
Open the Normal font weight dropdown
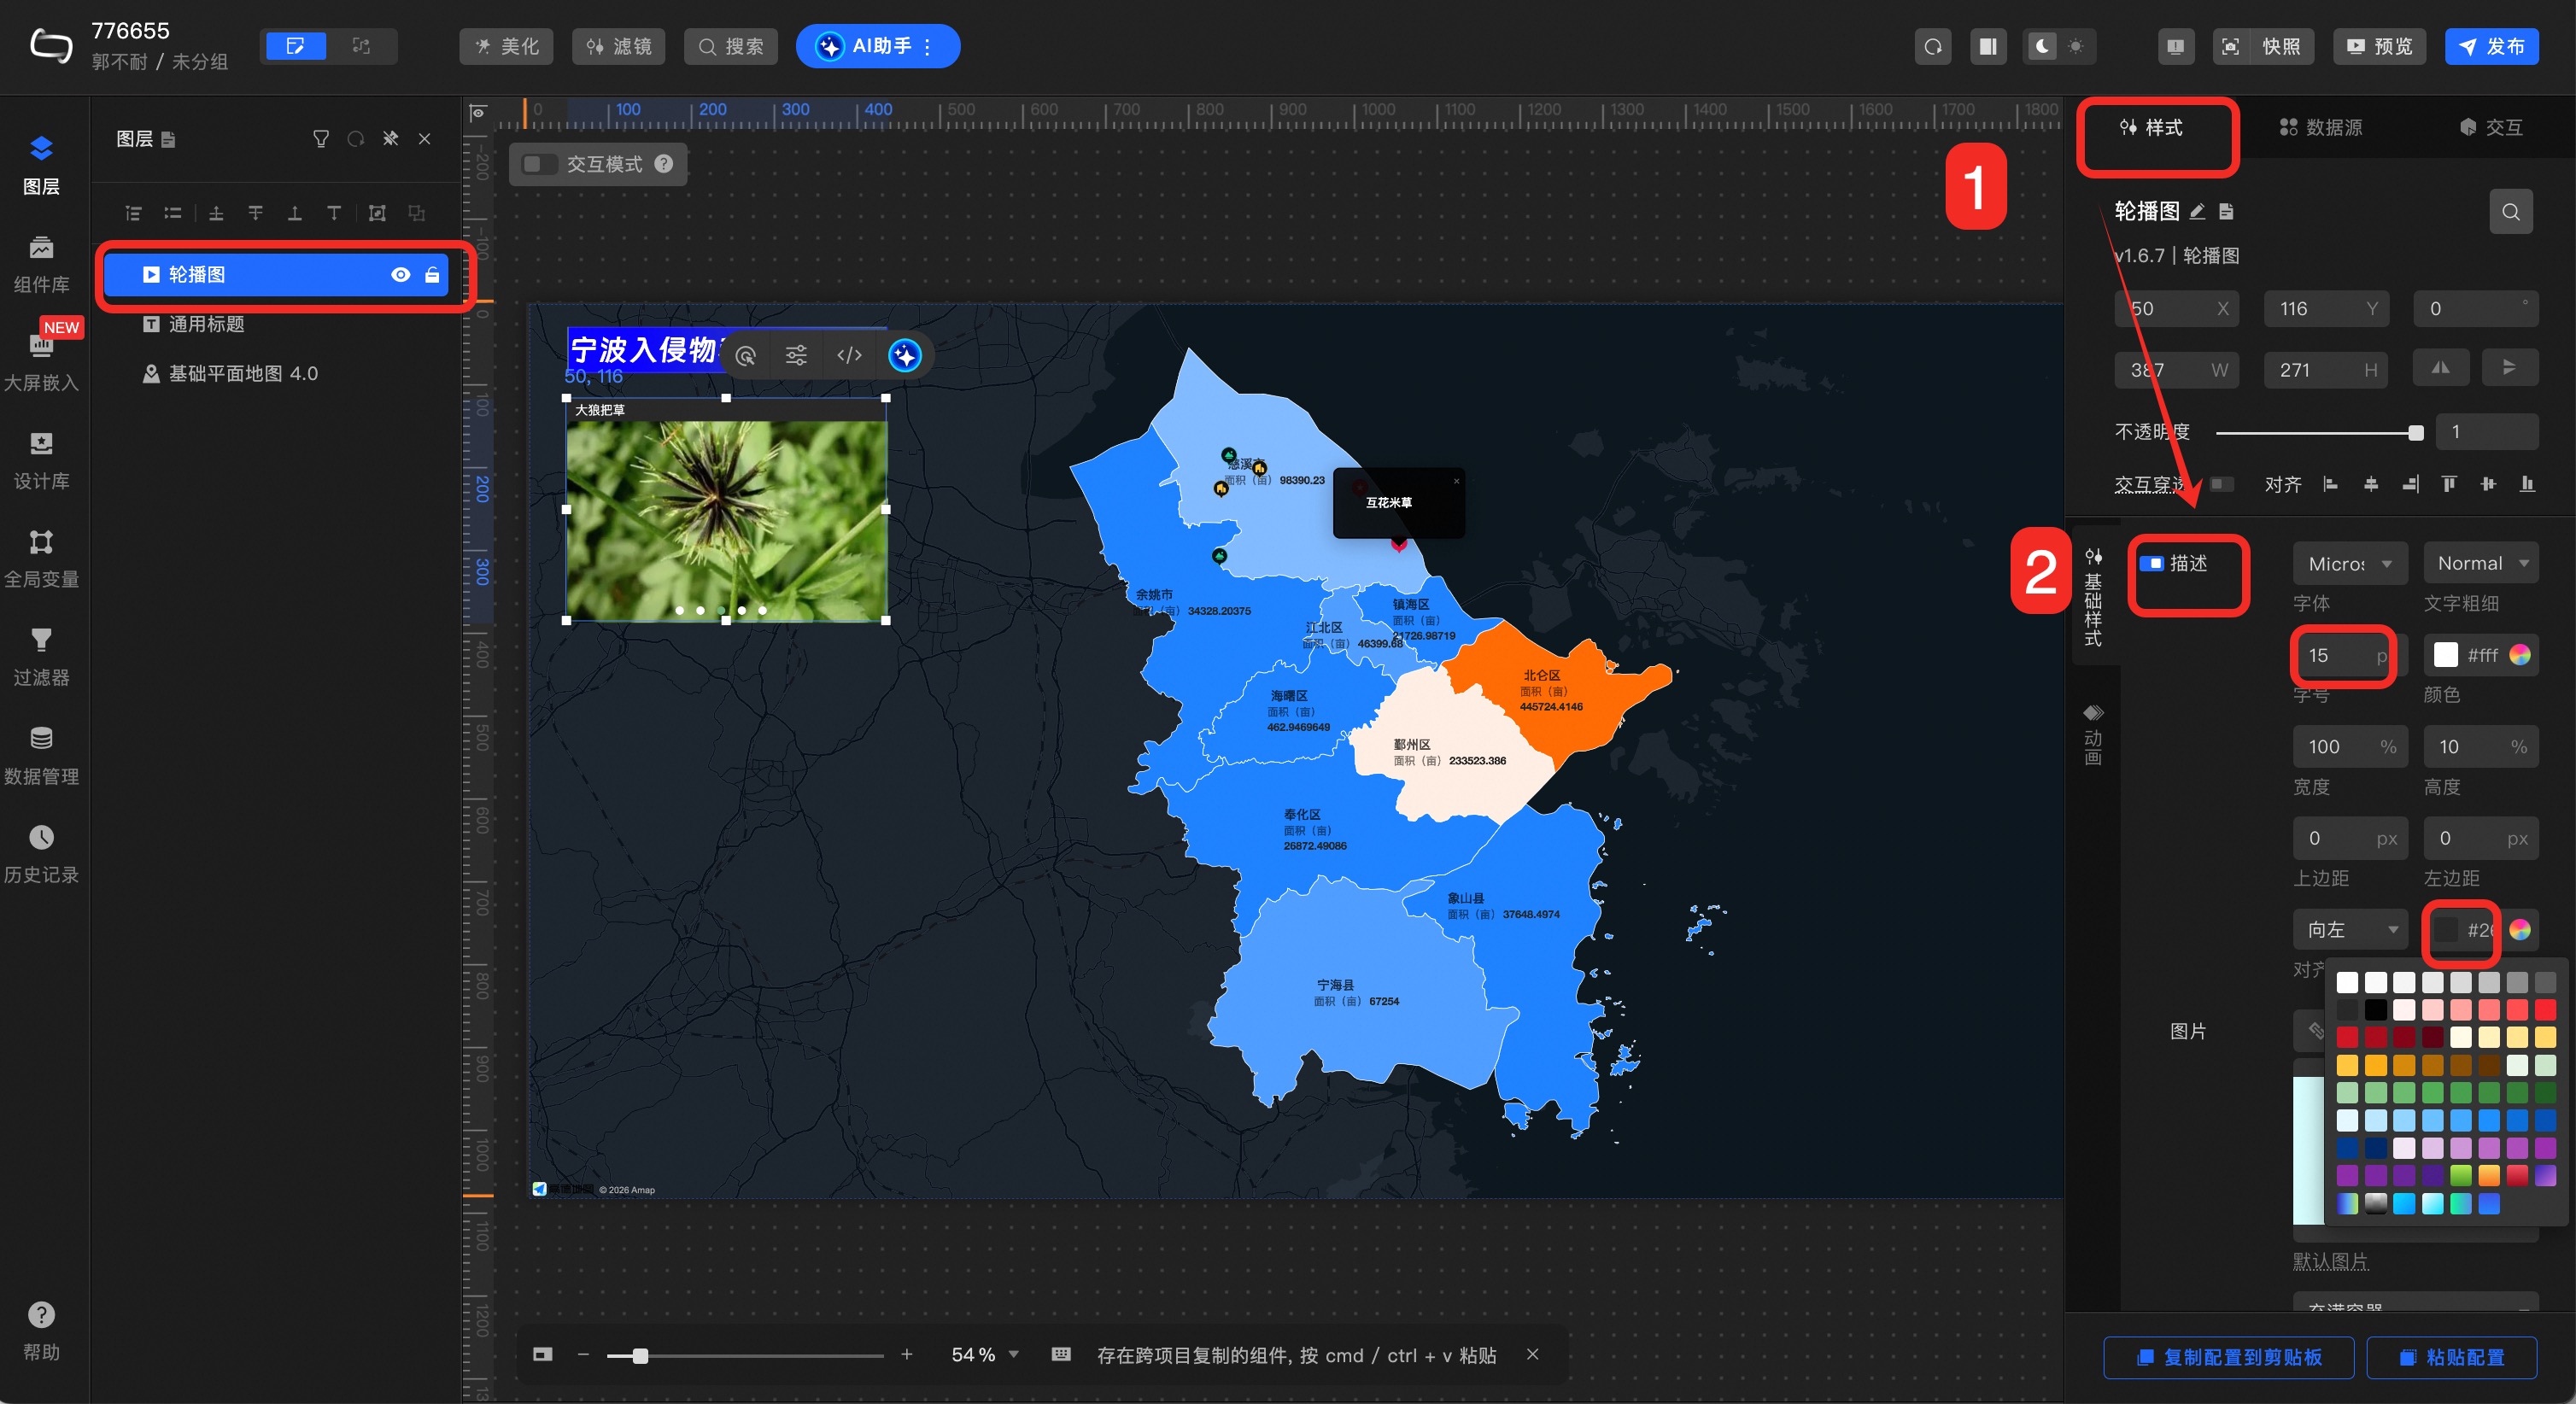tap(2480, 564)
